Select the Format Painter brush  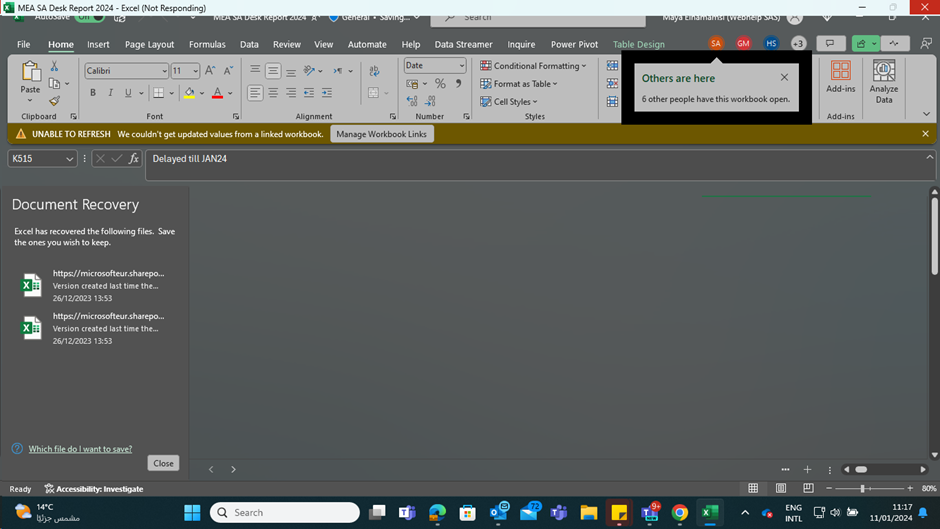pos(55,101)
